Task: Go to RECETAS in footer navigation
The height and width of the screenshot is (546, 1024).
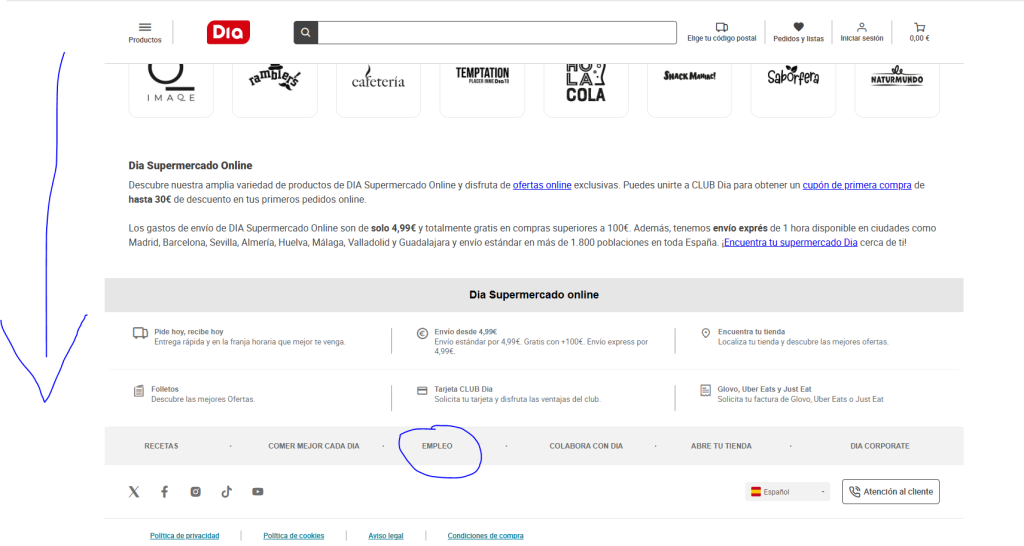Action: pos(161,446)
